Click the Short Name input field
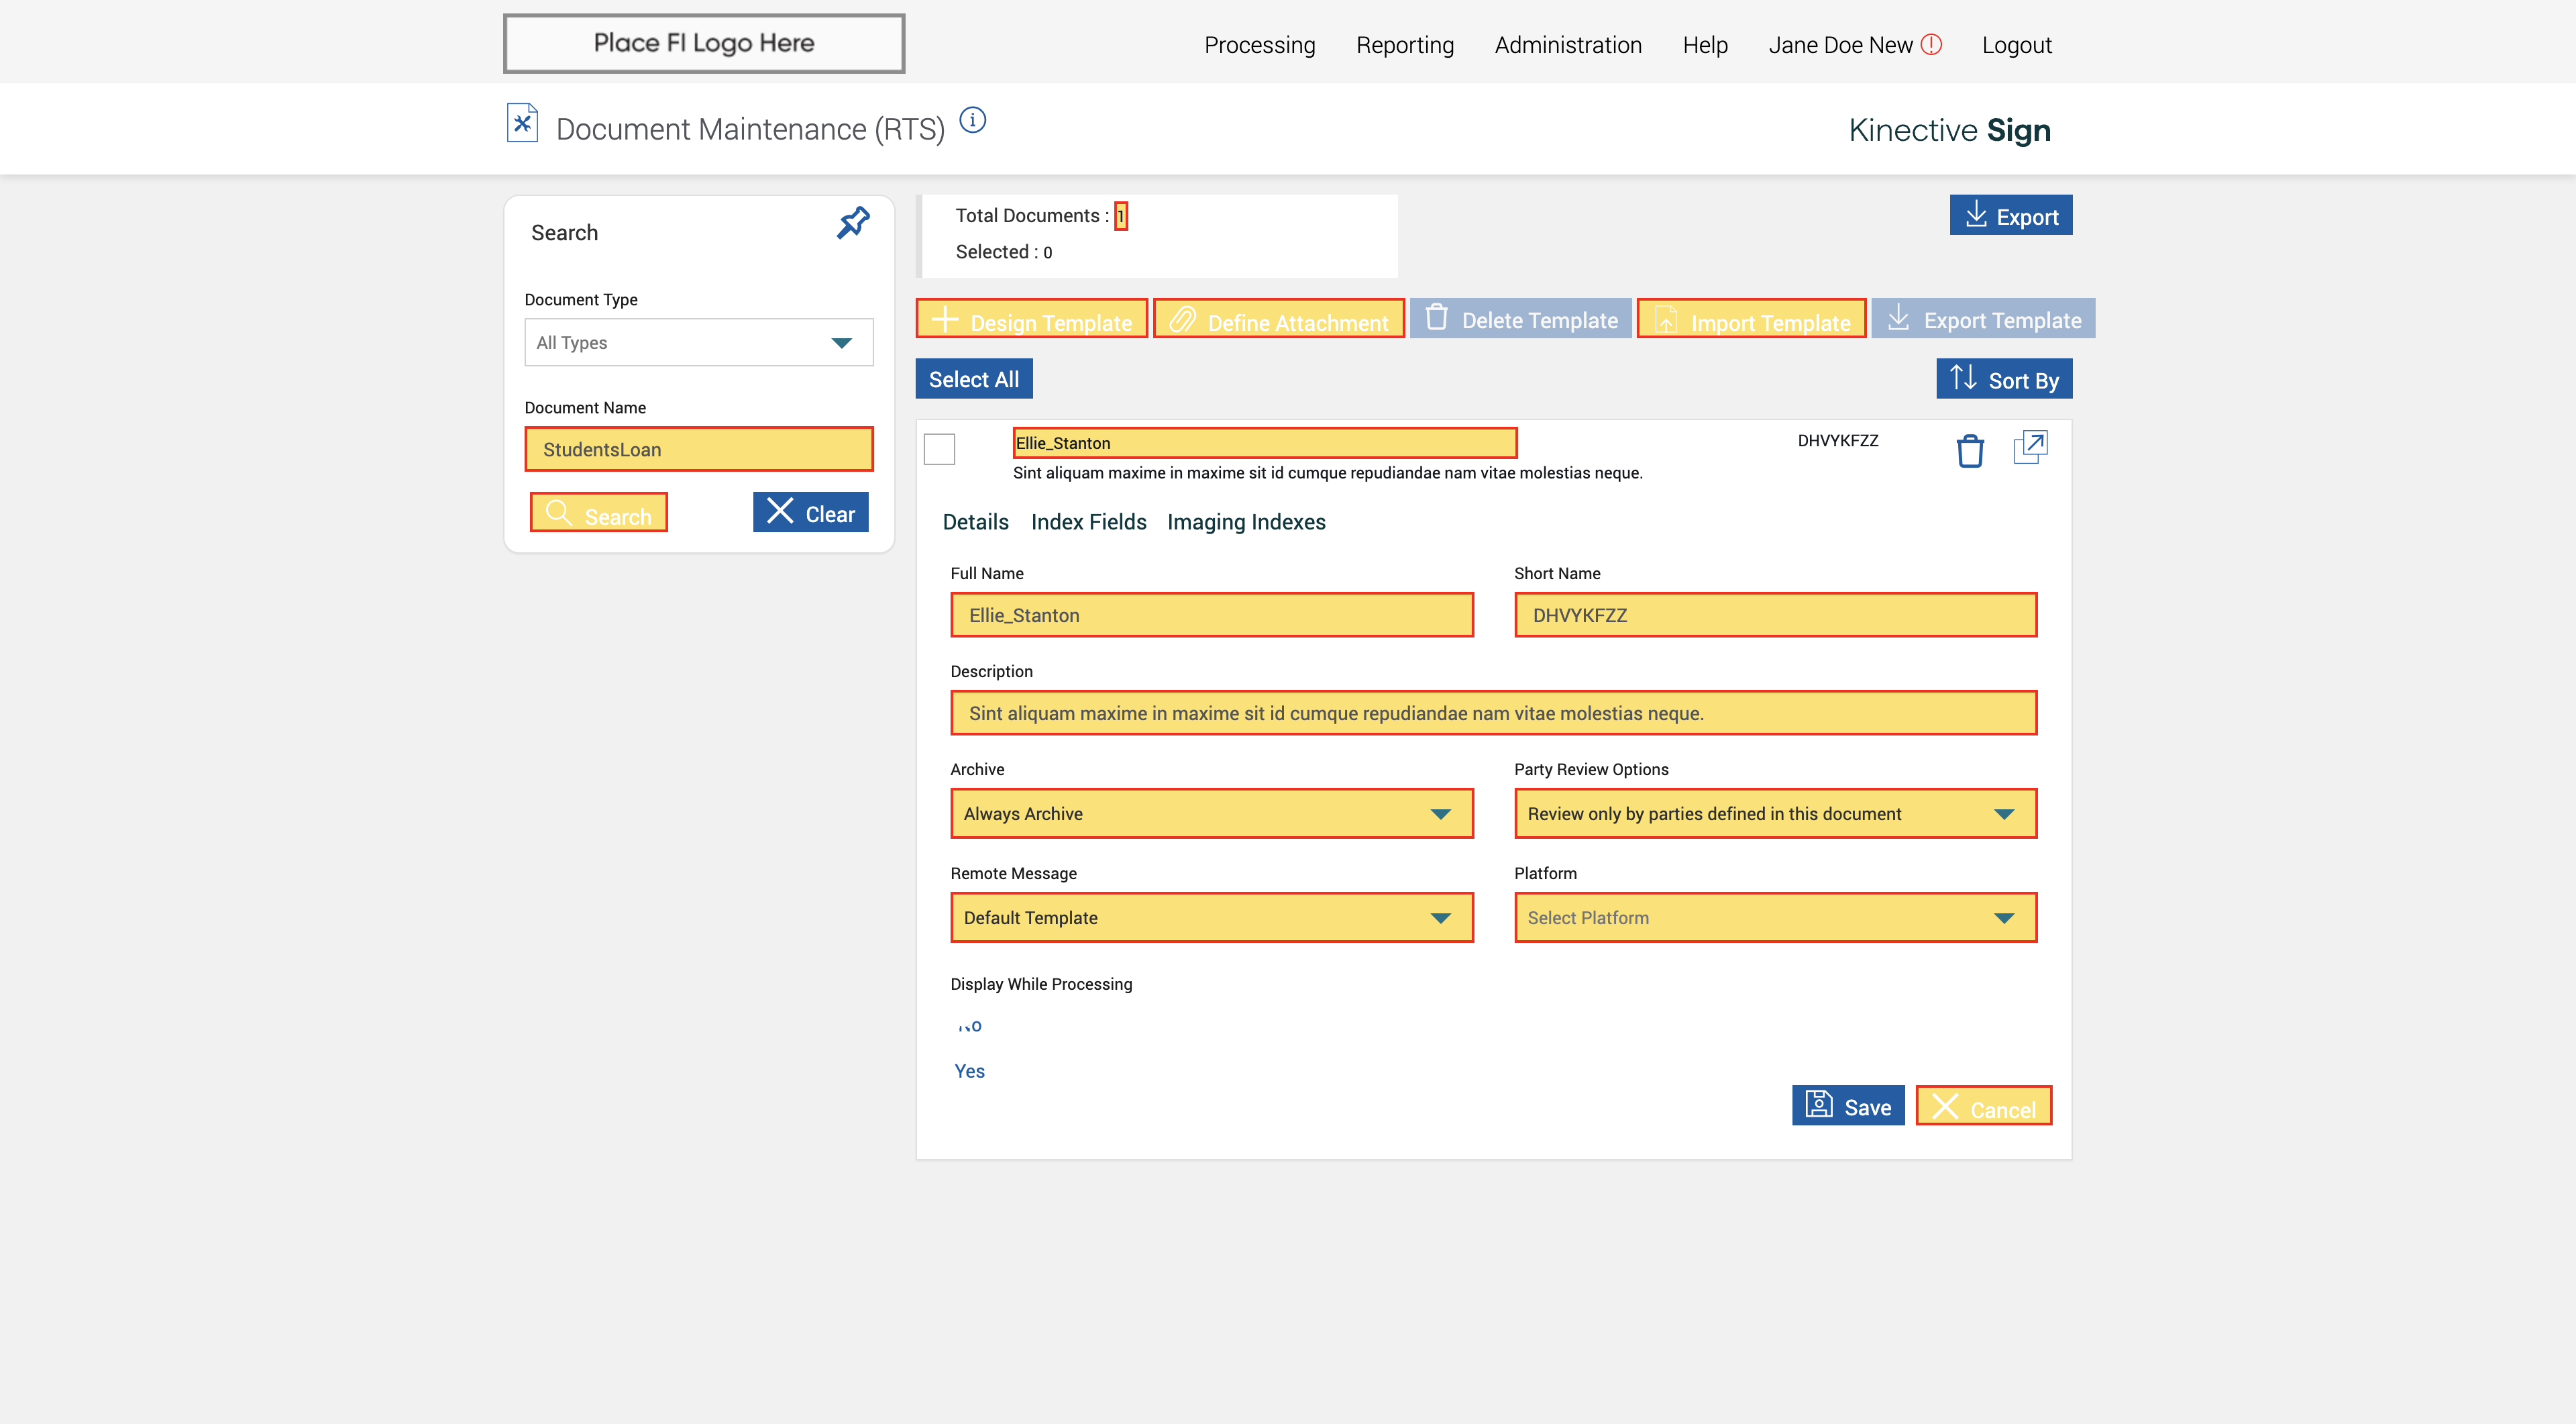The width and height of the screenshot is (2576, 1424). [1774, 615]
